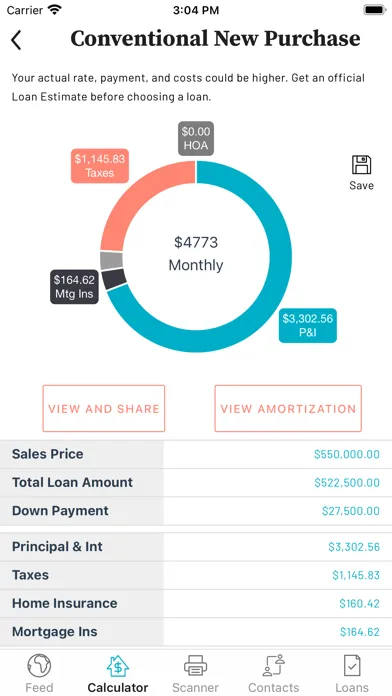
Task: Edit the Sales Price value $550,000.00
Action: (347, 454)
